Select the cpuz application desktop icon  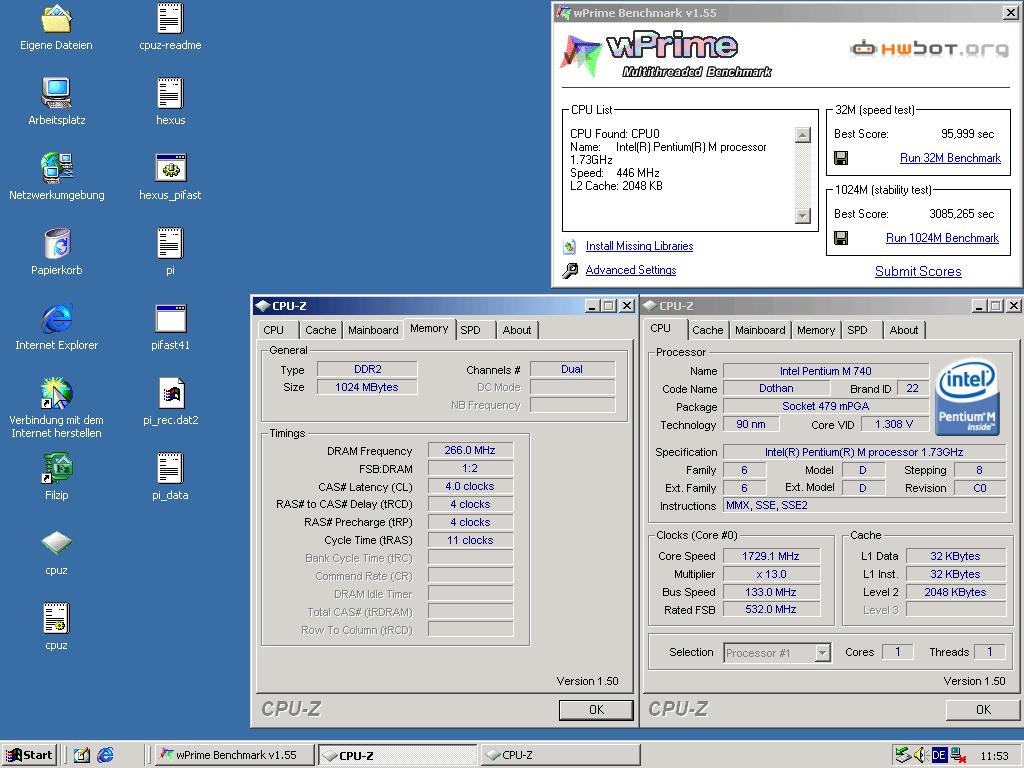pos(56,543)
